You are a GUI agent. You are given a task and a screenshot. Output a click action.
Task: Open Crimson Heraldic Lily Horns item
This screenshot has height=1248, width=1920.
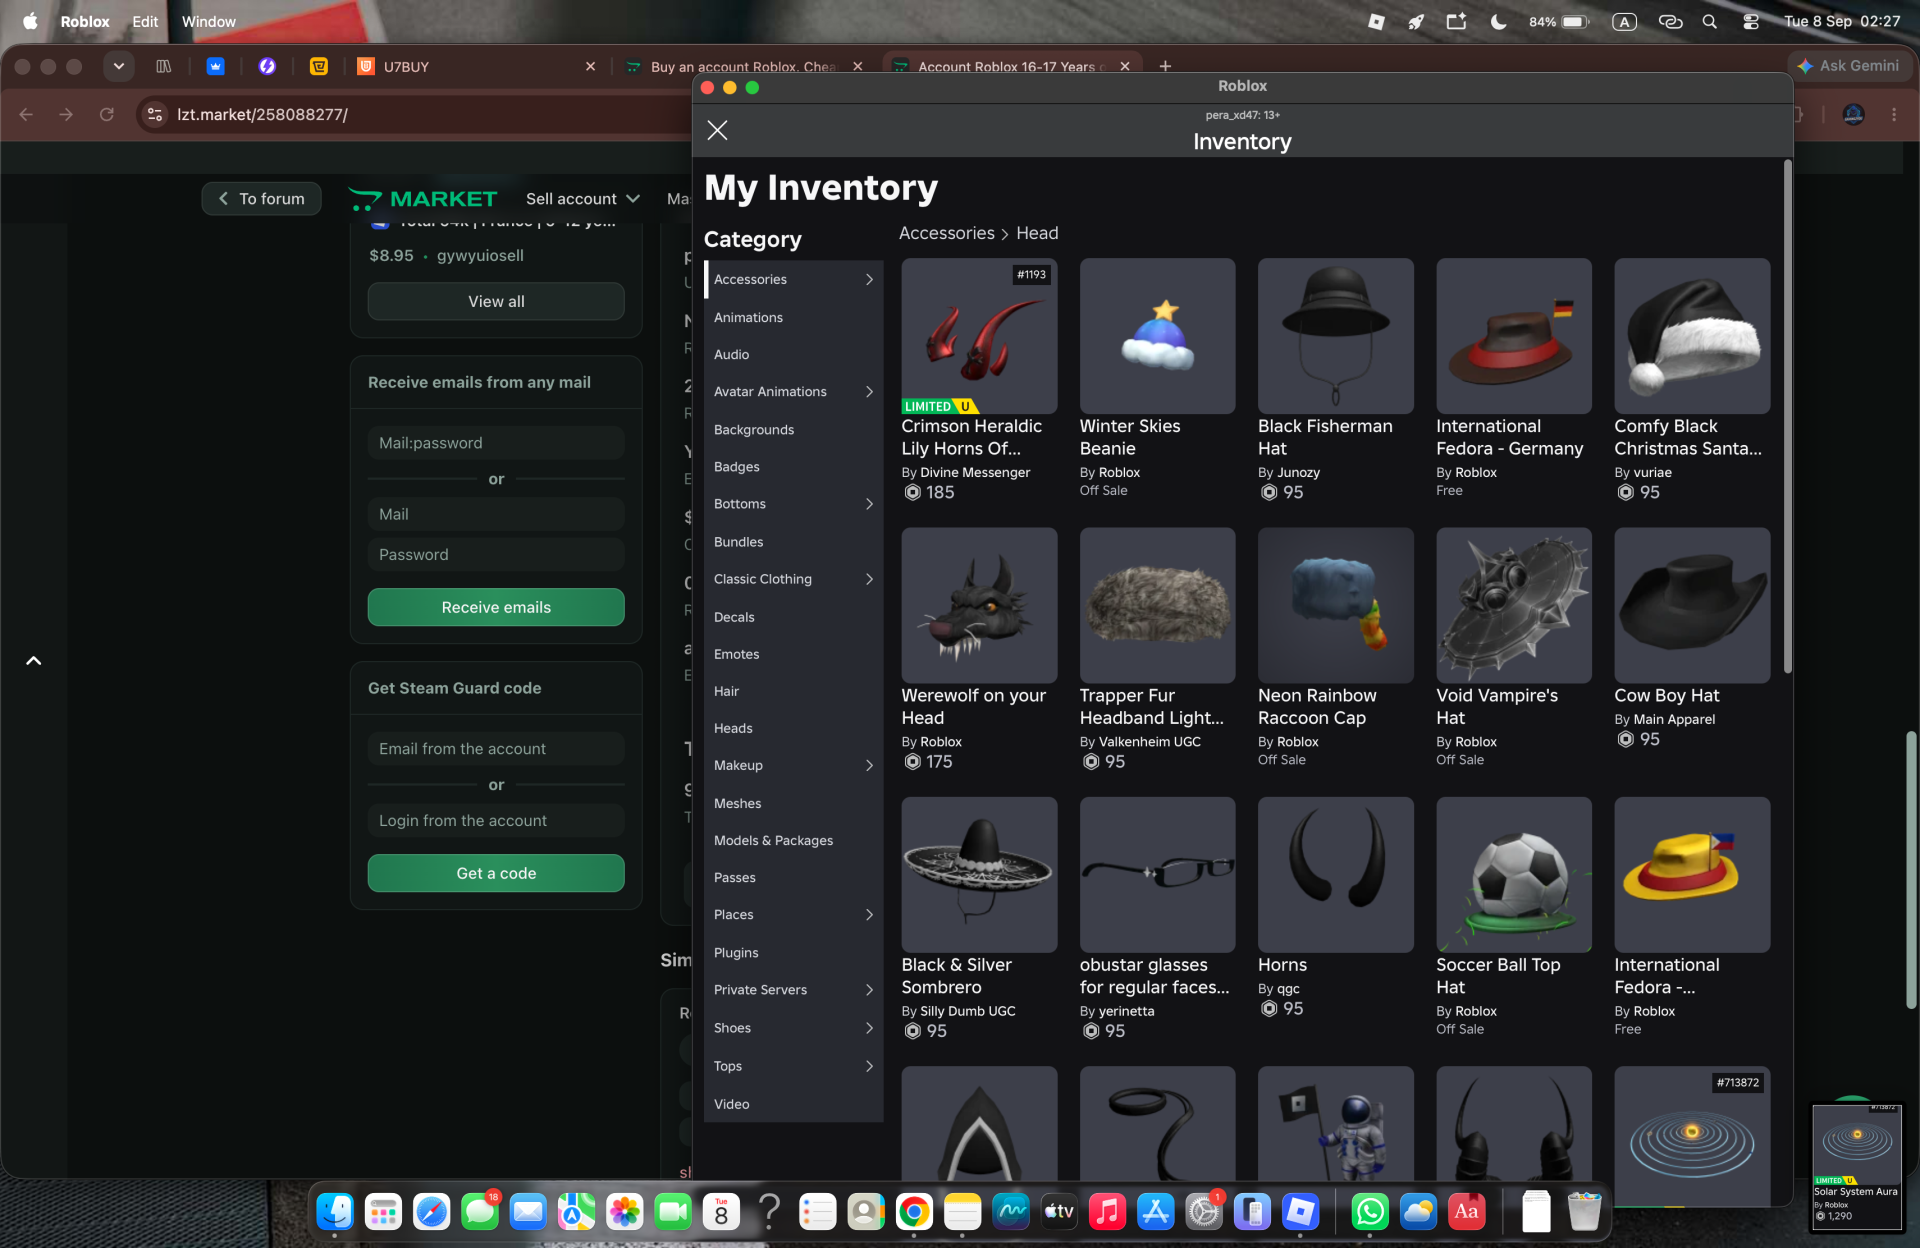point(979,336)
